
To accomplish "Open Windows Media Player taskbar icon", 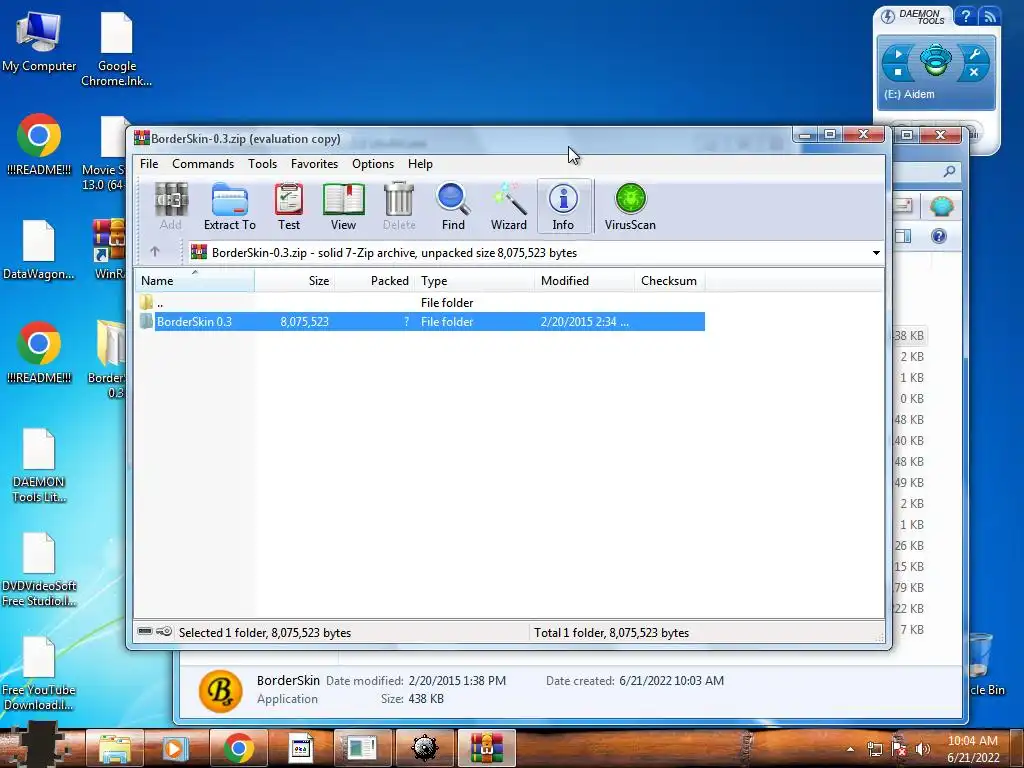I will click(x=174, y=748).
